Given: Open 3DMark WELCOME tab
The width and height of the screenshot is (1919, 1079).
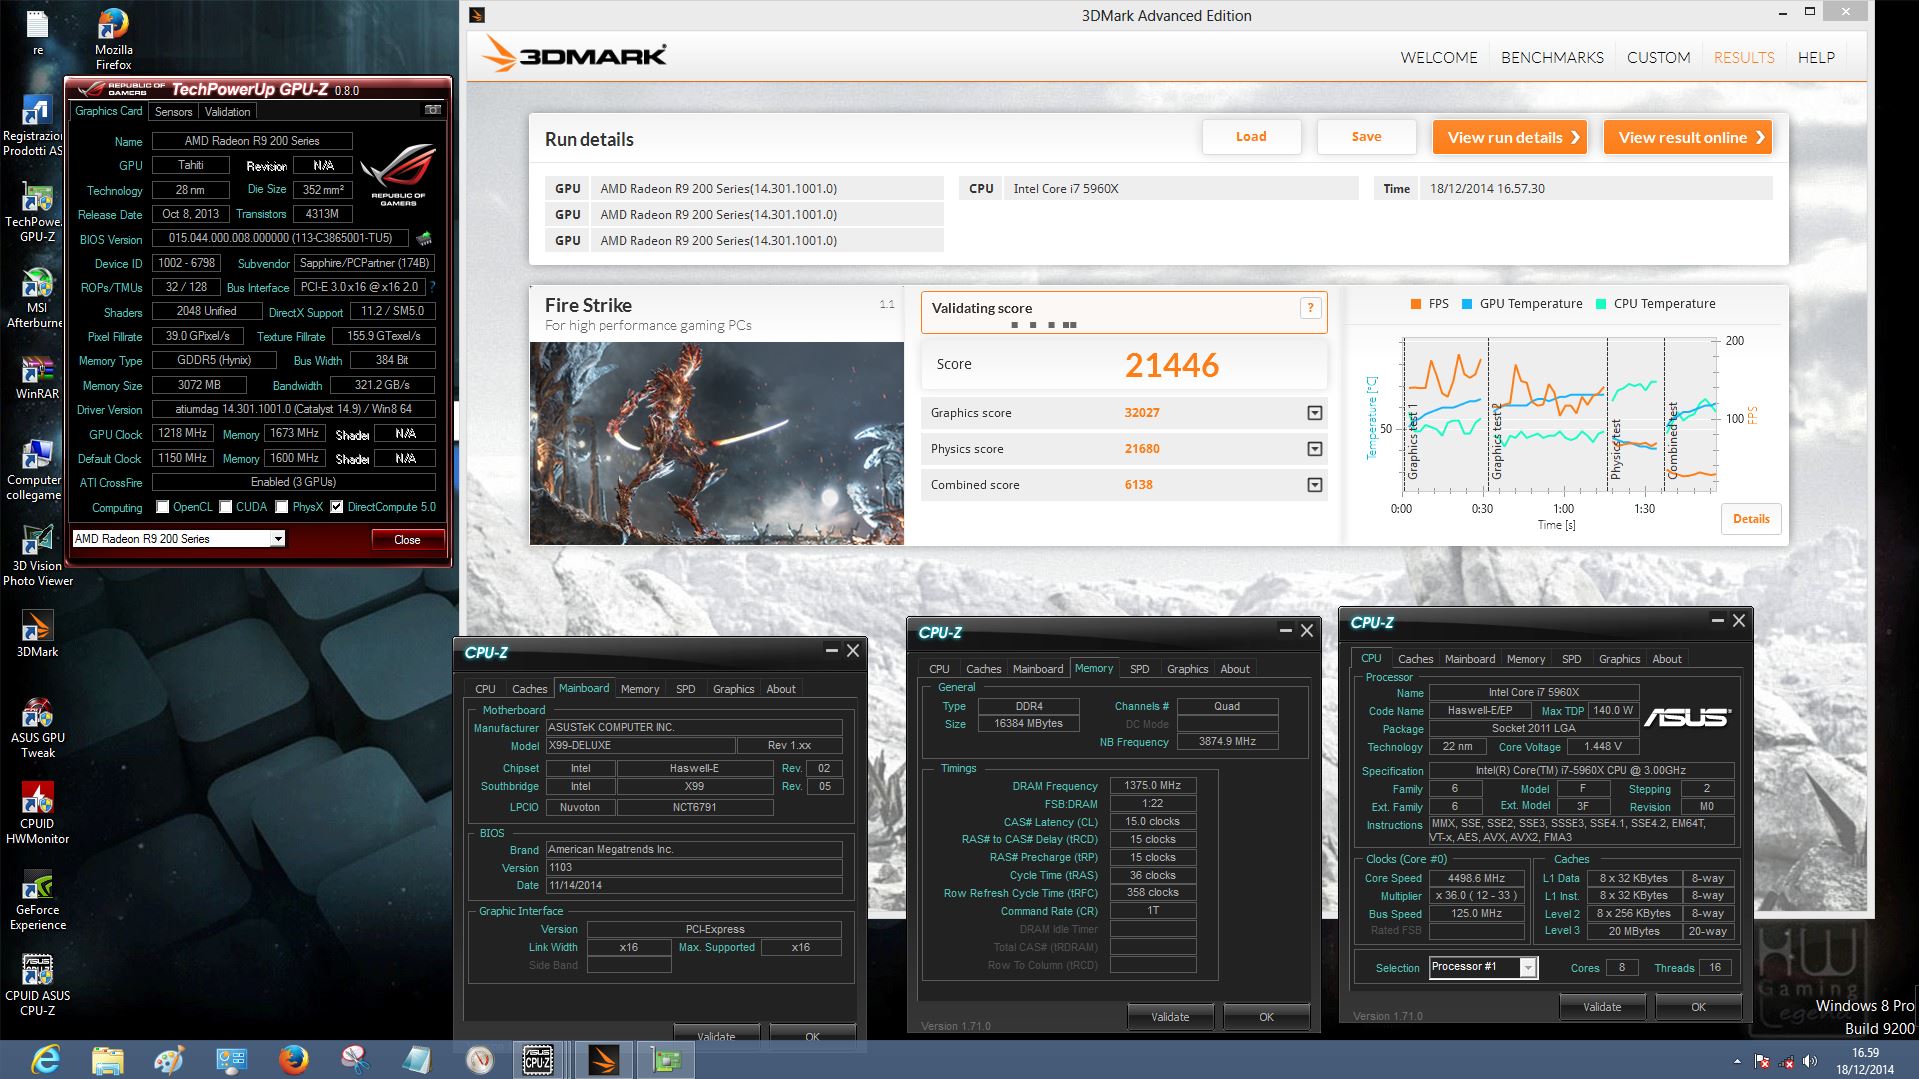Looking at the screenshot, I should (x=1438, y=58).
